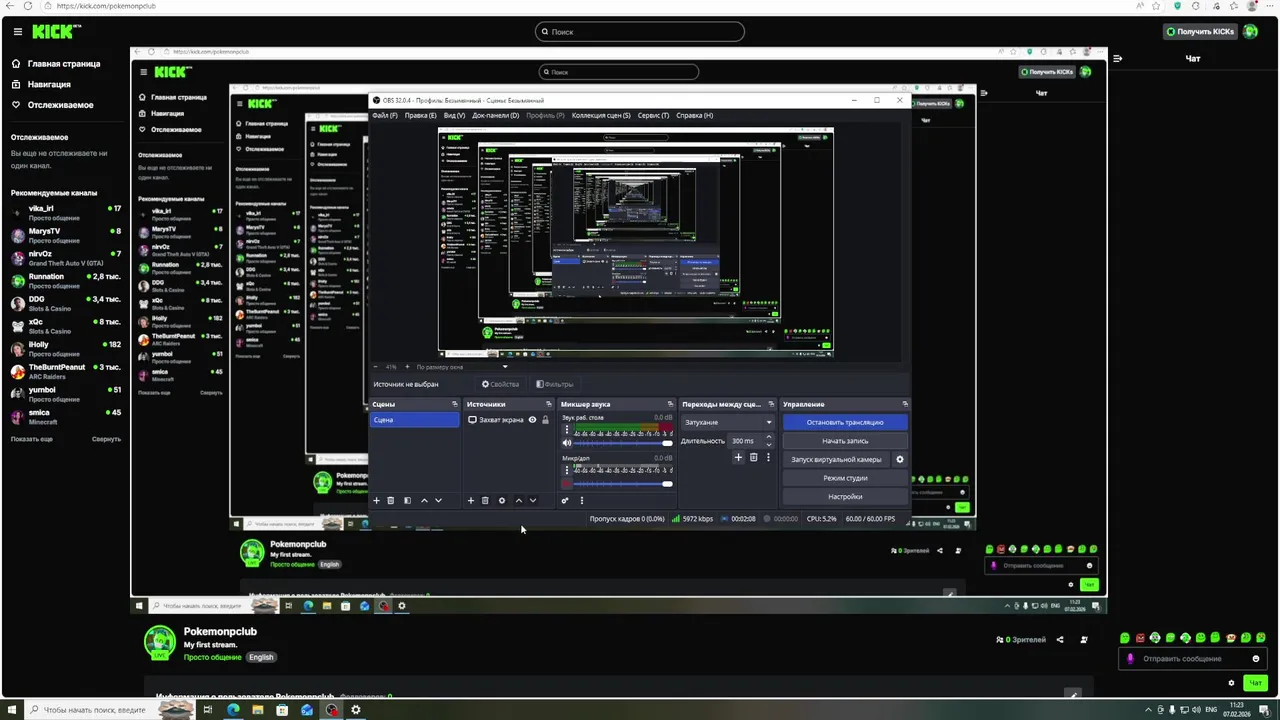Toggle eye visibility of Захват экрана in main OBS
The width and height of the screenshot is (1280, 720).
pyautogui.click(x=532, y=420)
